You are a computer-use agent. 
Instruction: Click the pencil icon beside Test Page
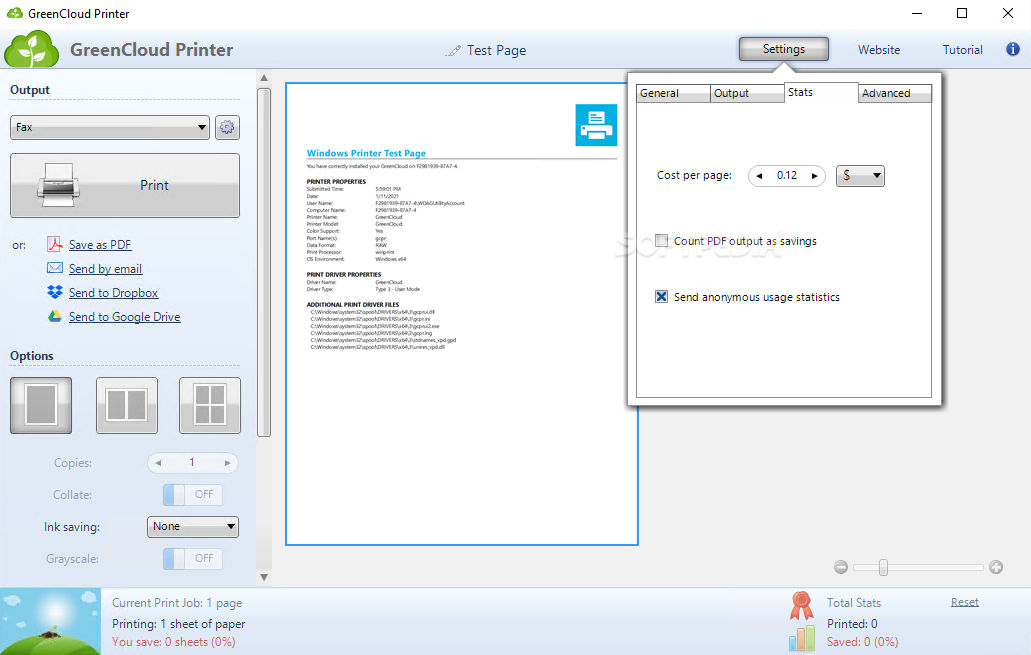pos(453,51)
